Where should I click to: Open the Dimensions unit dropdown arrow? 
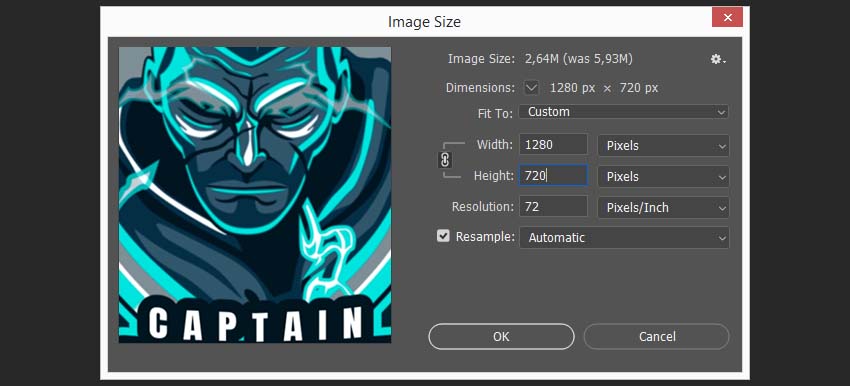point(531,87)
